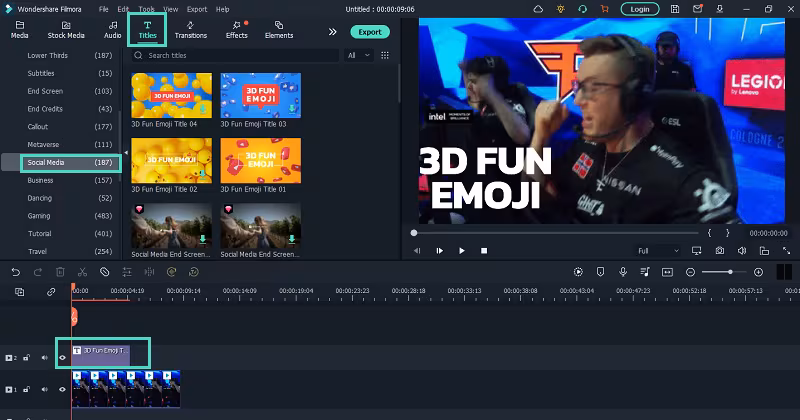Select 3D Fun Emoji Title 03 thumbnail
This screenshot has height=420, width=800.
click(261, 95)
